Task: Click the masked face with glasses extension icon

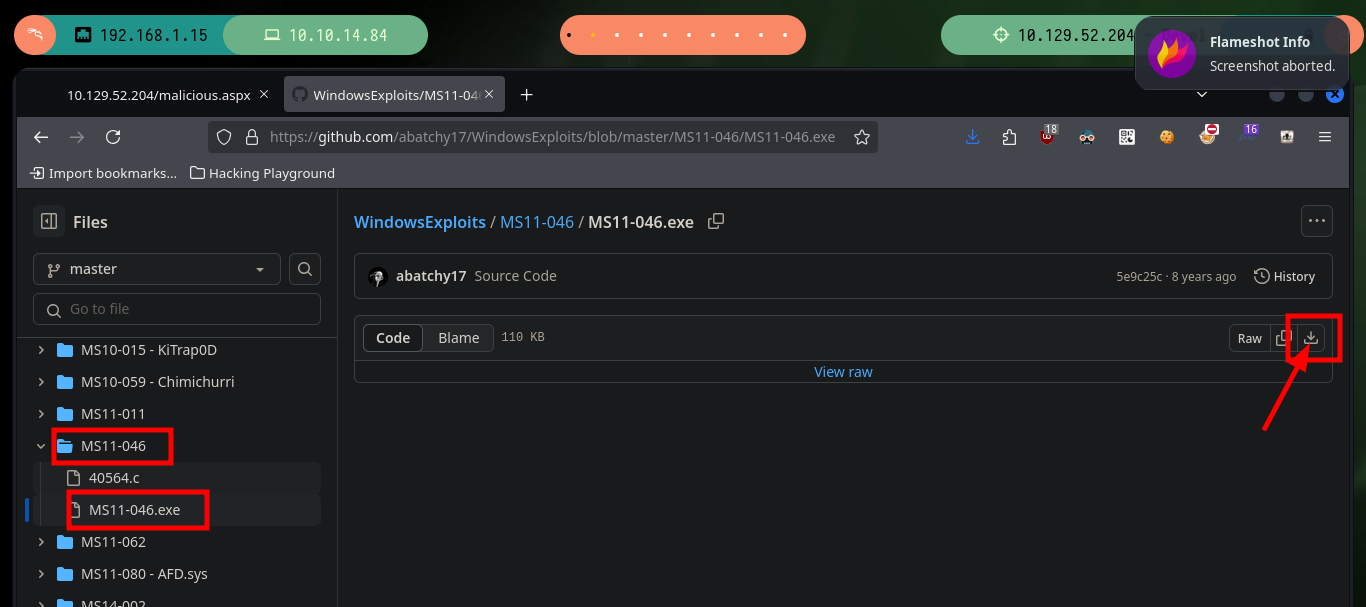Action: coord(1087,137)
